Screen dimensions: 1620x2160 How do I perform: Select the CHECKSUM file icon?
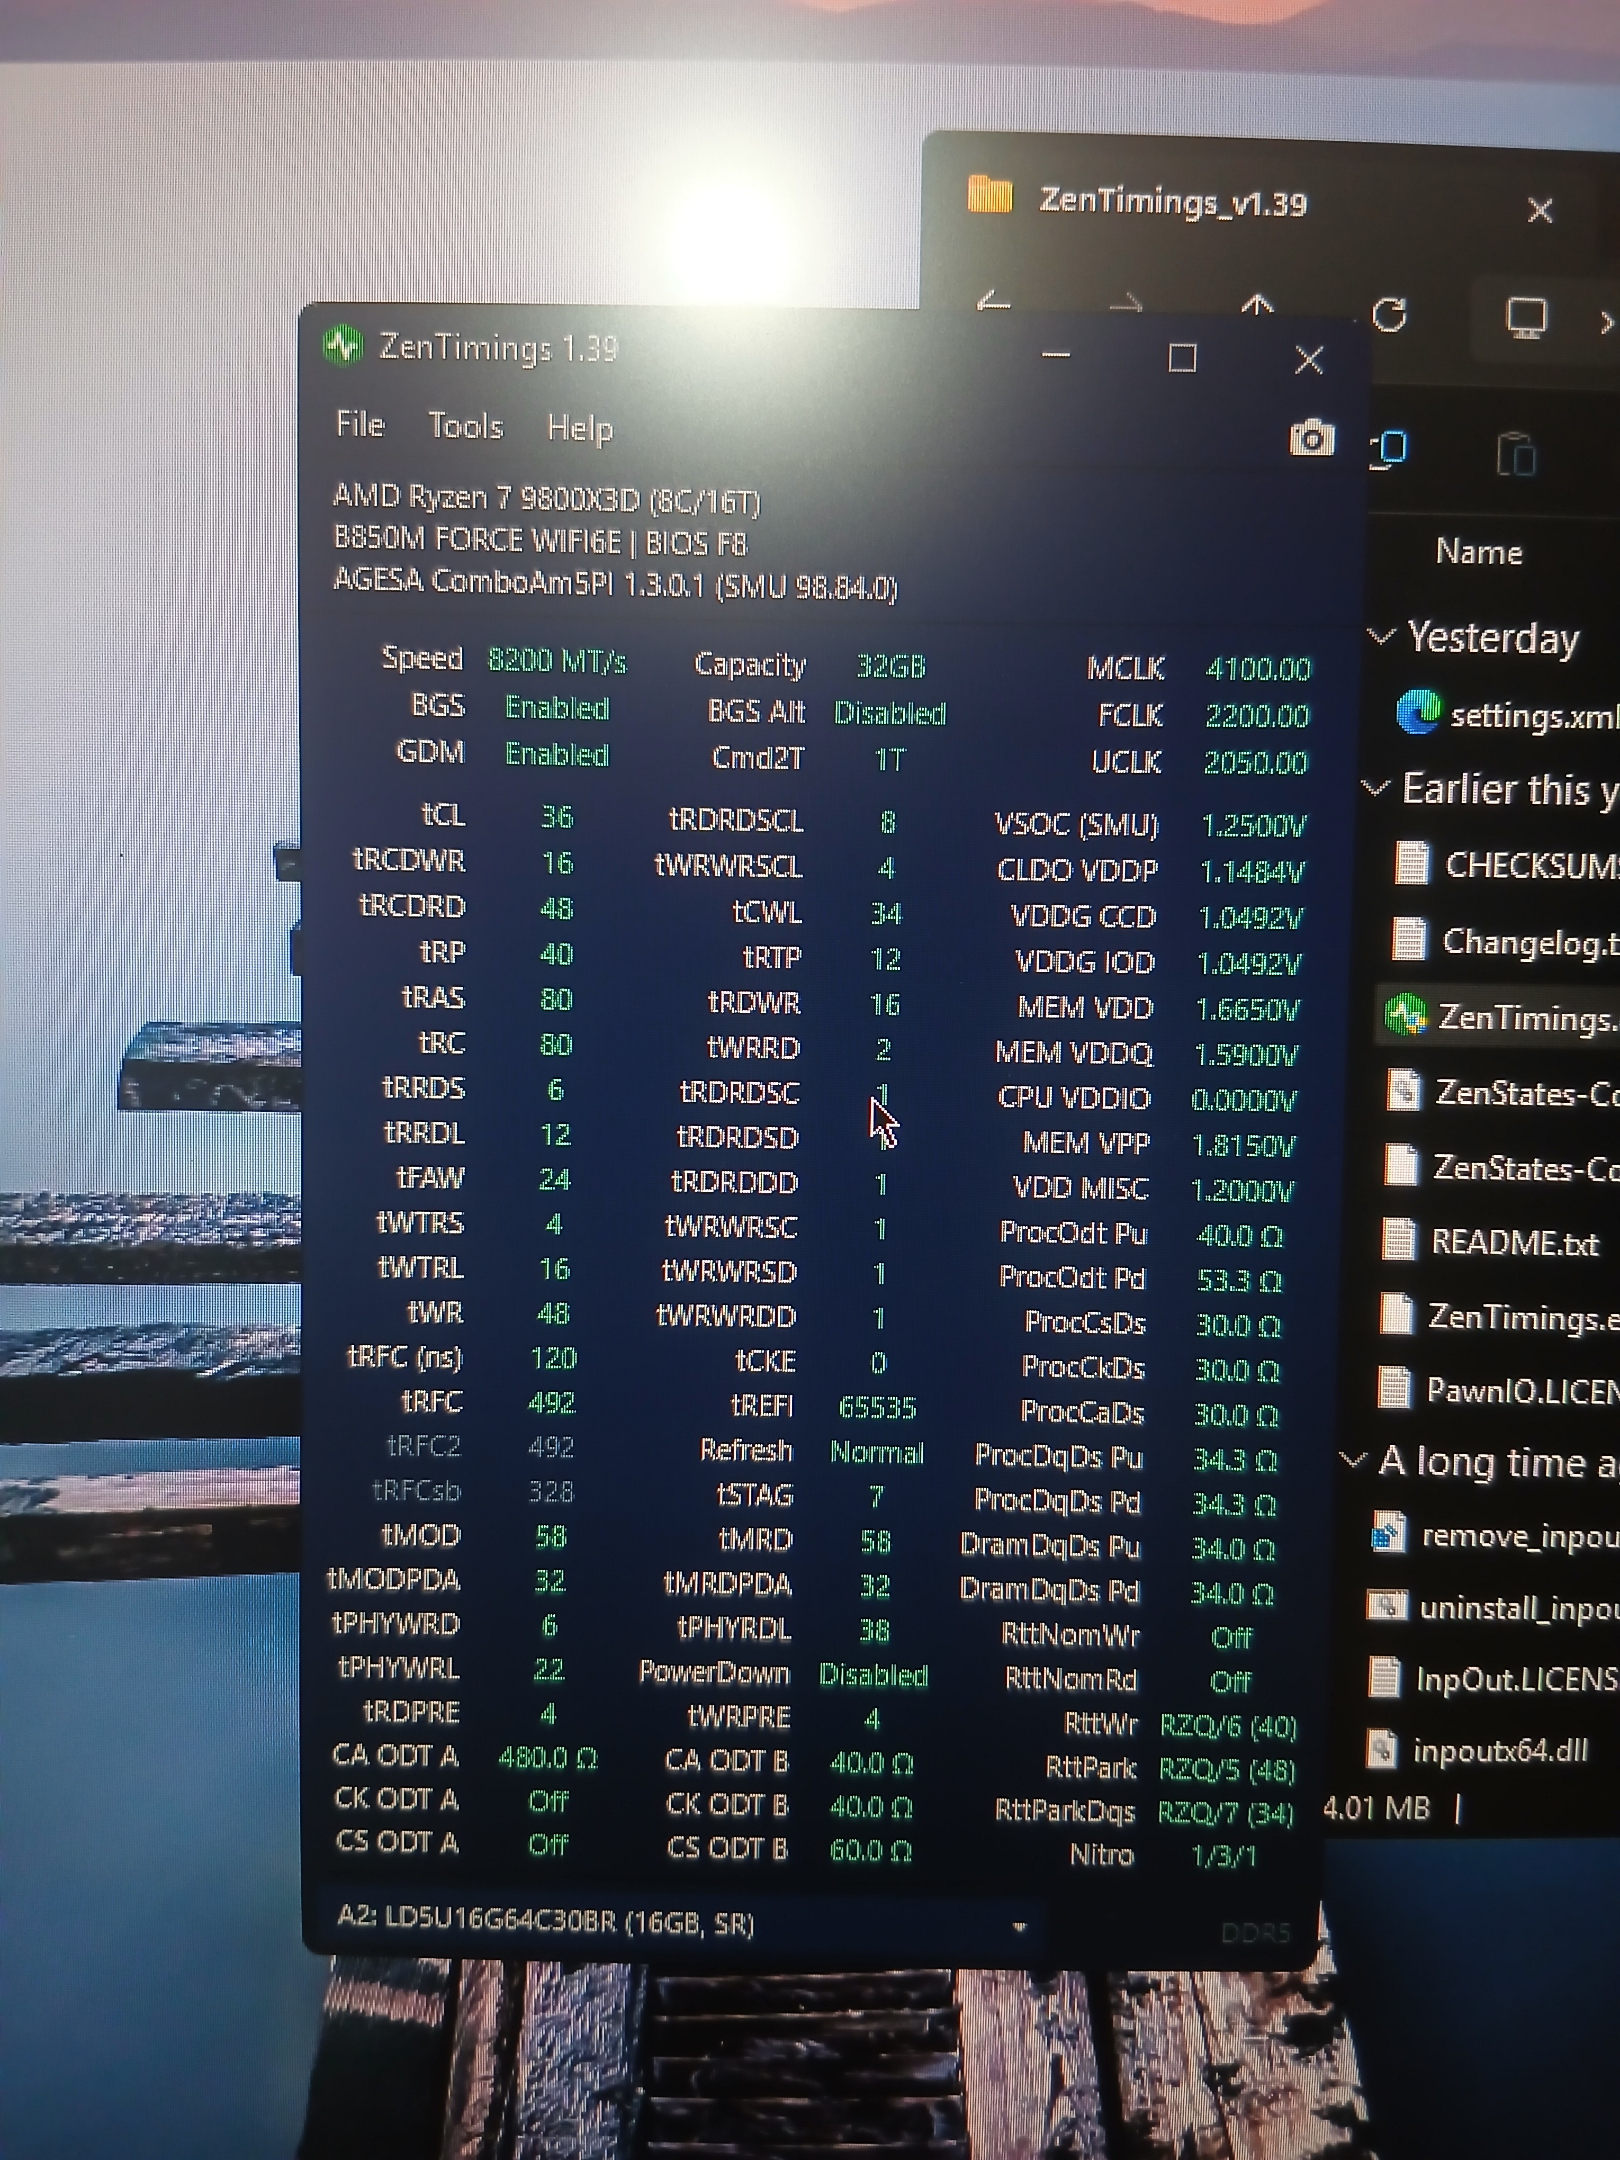pos(1411,863)
